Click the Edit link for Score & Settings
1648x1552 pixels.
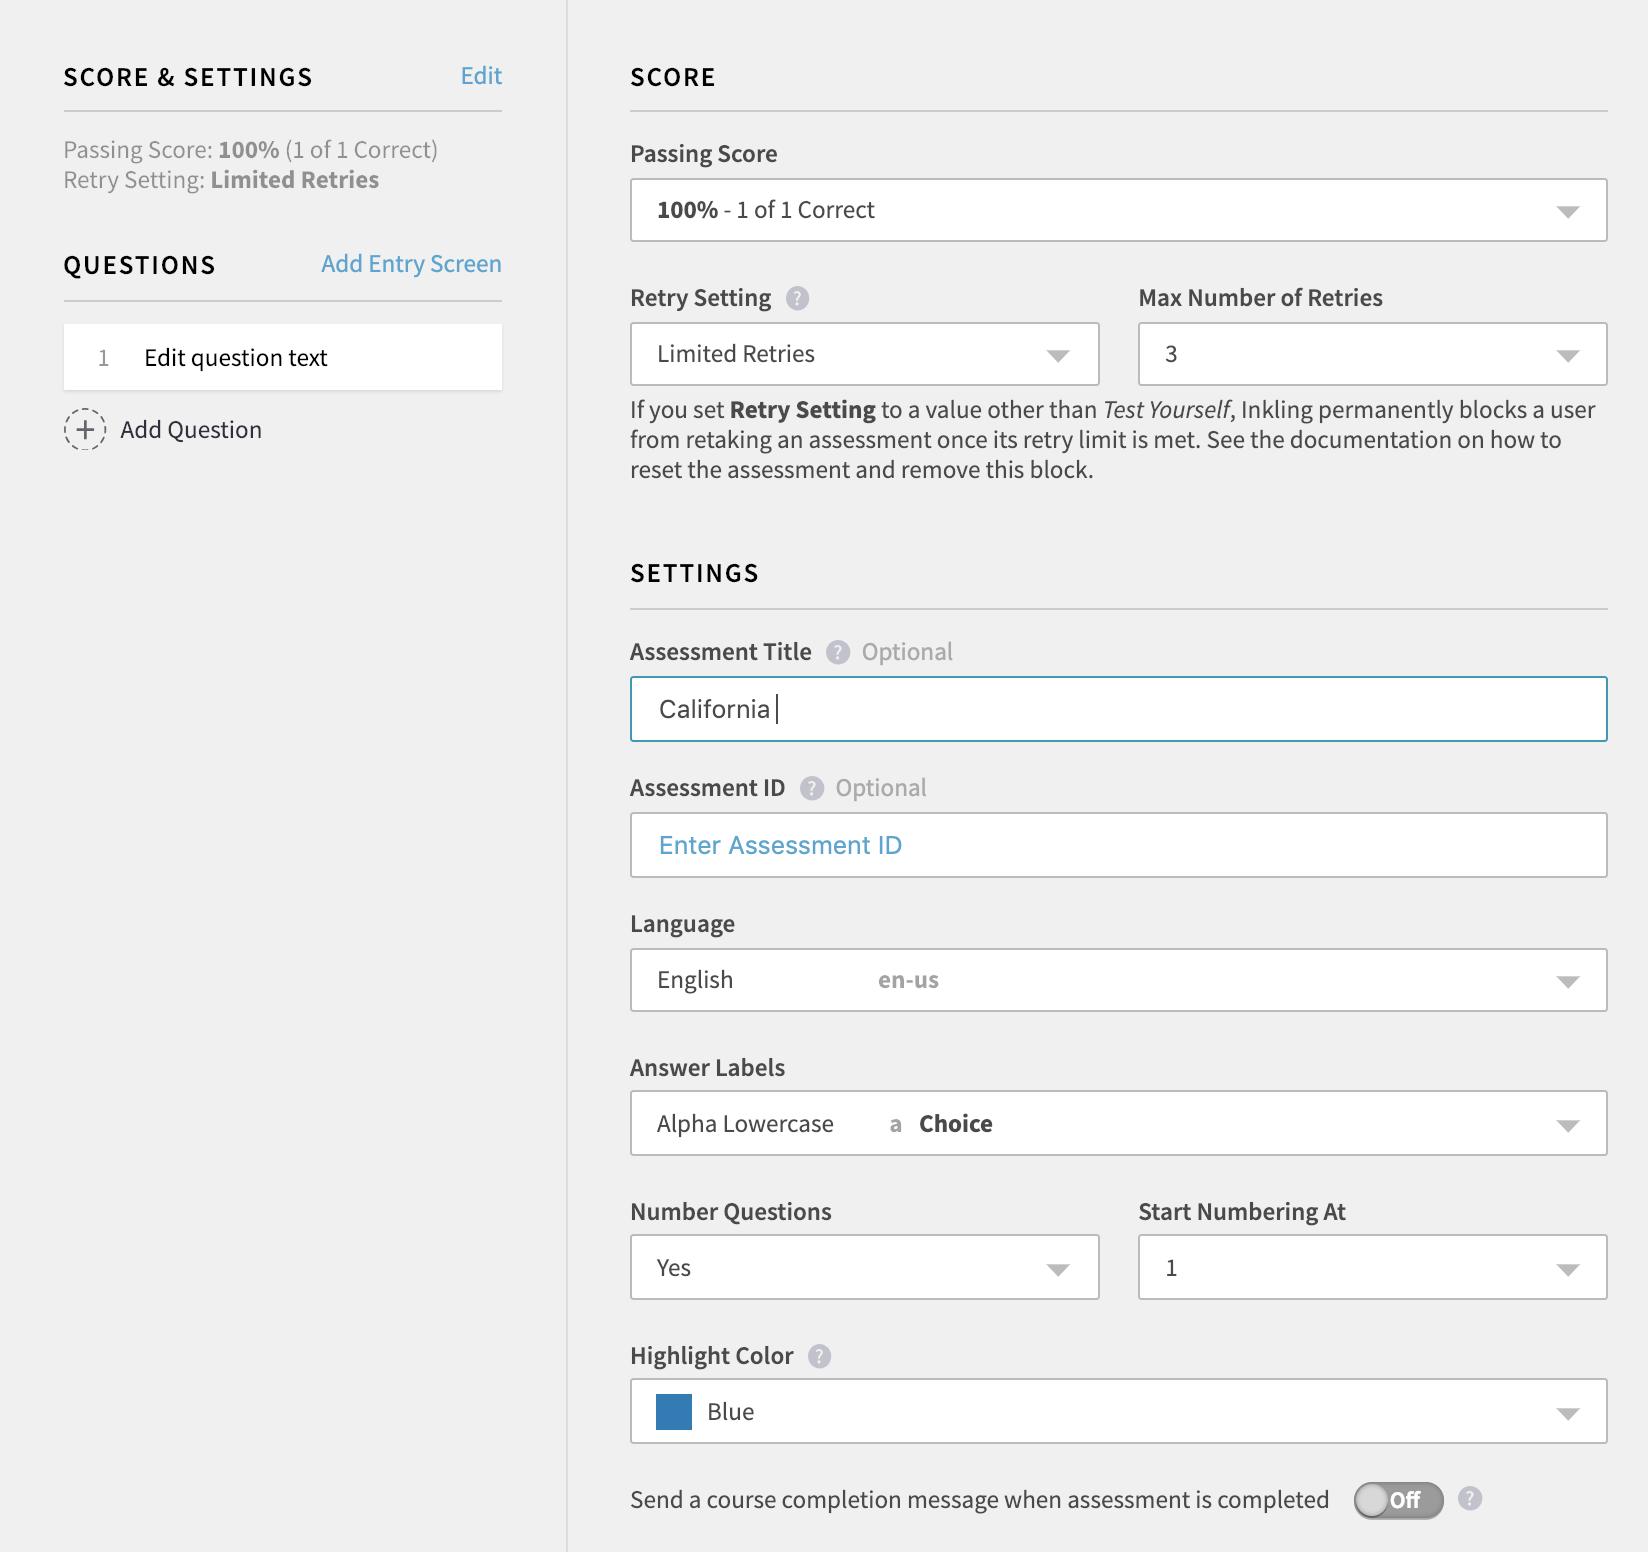coord(481,76)
